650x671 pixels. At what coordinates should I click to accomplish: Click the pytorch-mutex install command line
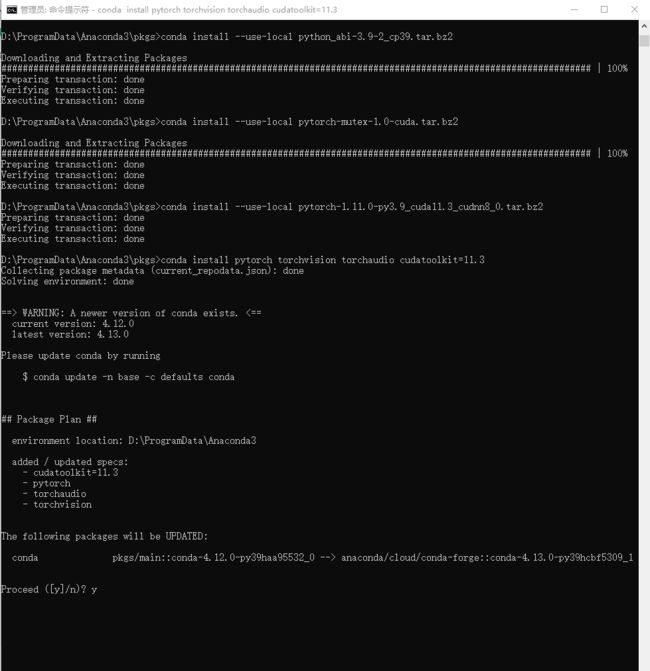pos(229,122)
